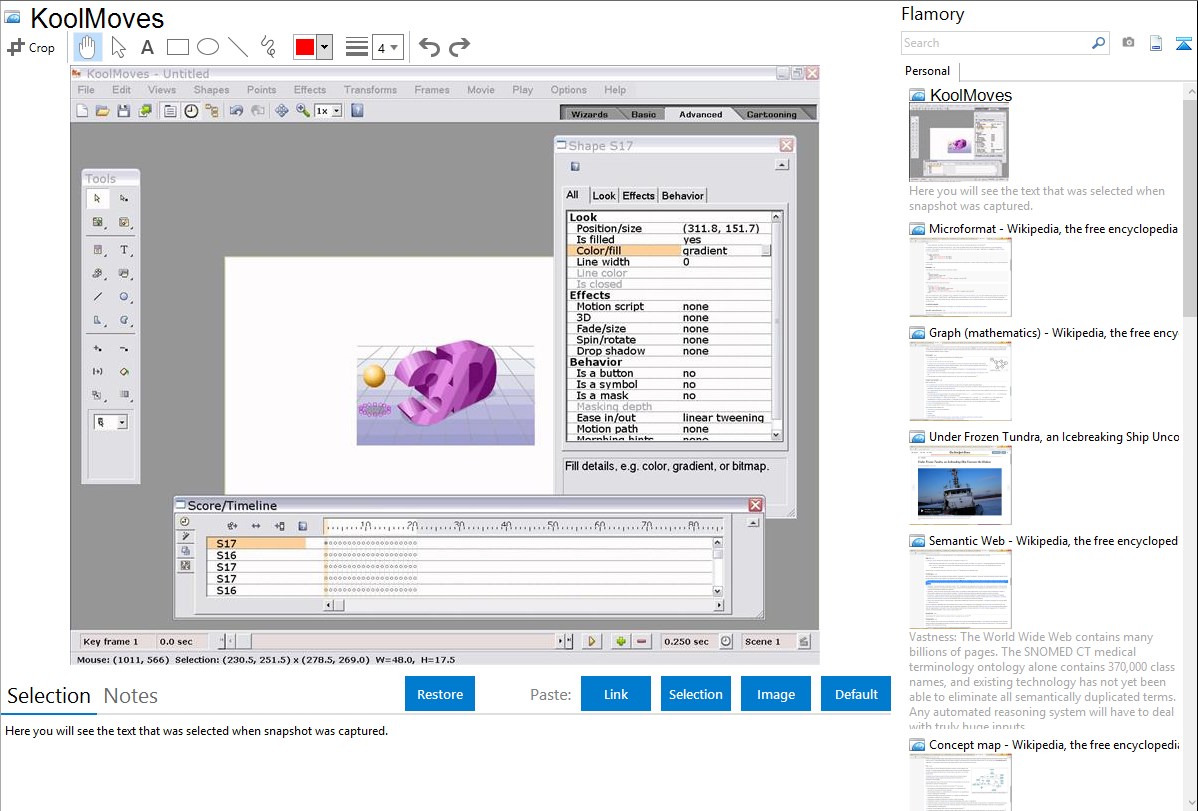Screen dimensions: 1198x811
Task: Select the Color/fill property row
Action: click(x=669, y=251)
